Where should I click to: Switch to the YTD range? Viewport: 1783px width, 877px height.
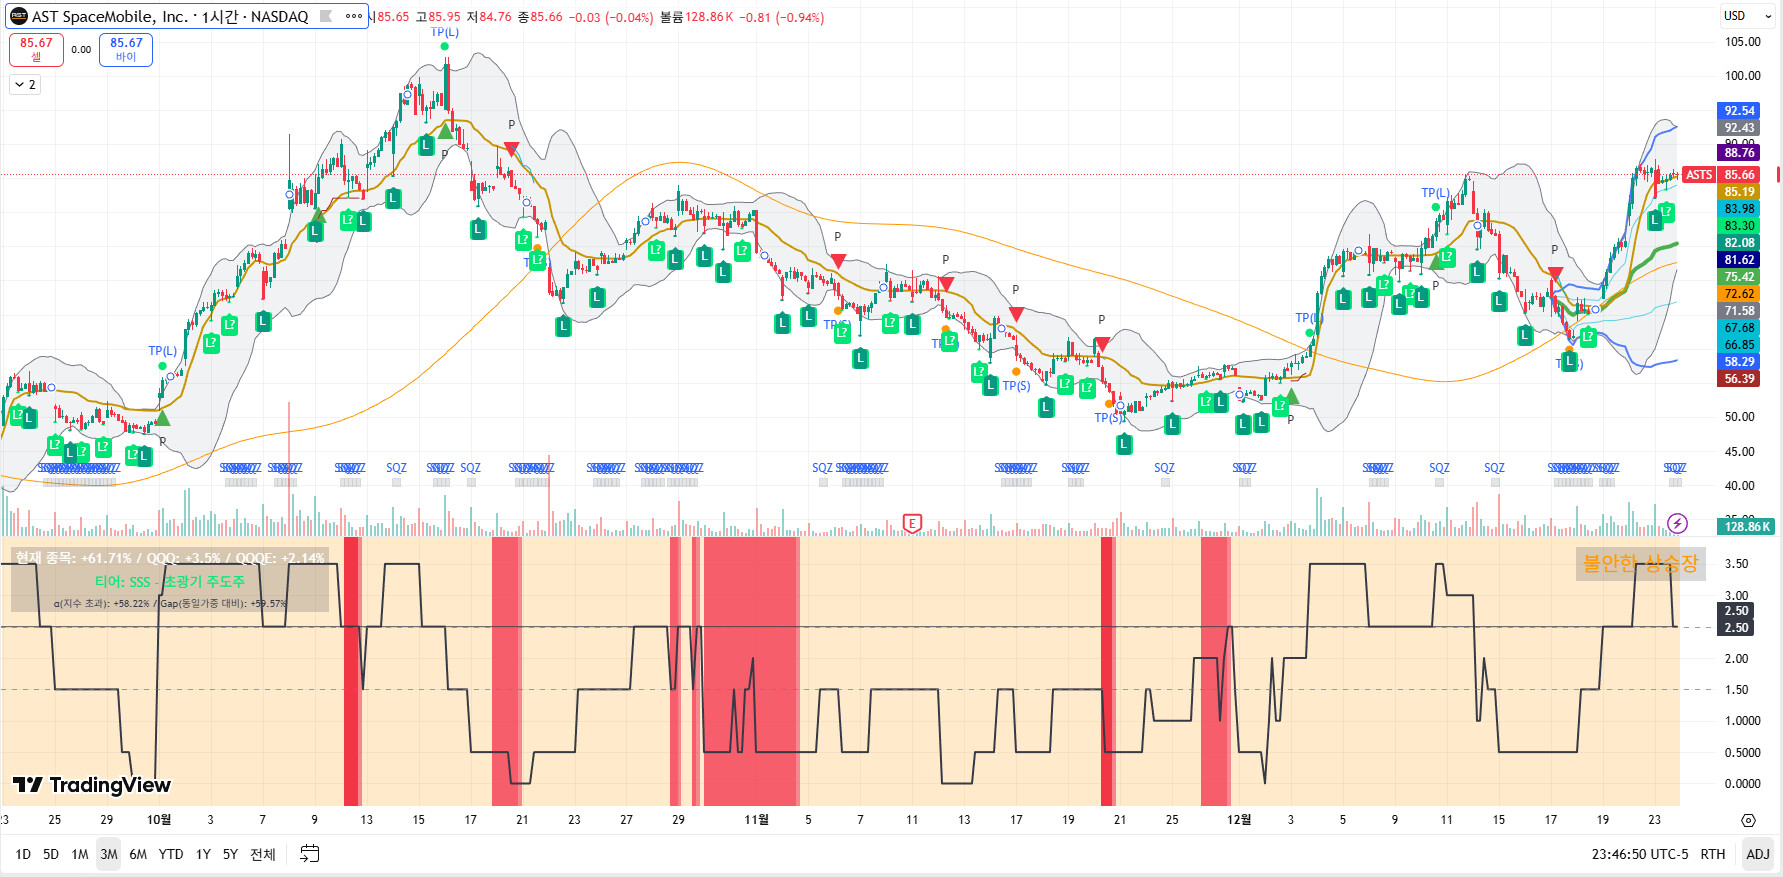tap(171, 854)
